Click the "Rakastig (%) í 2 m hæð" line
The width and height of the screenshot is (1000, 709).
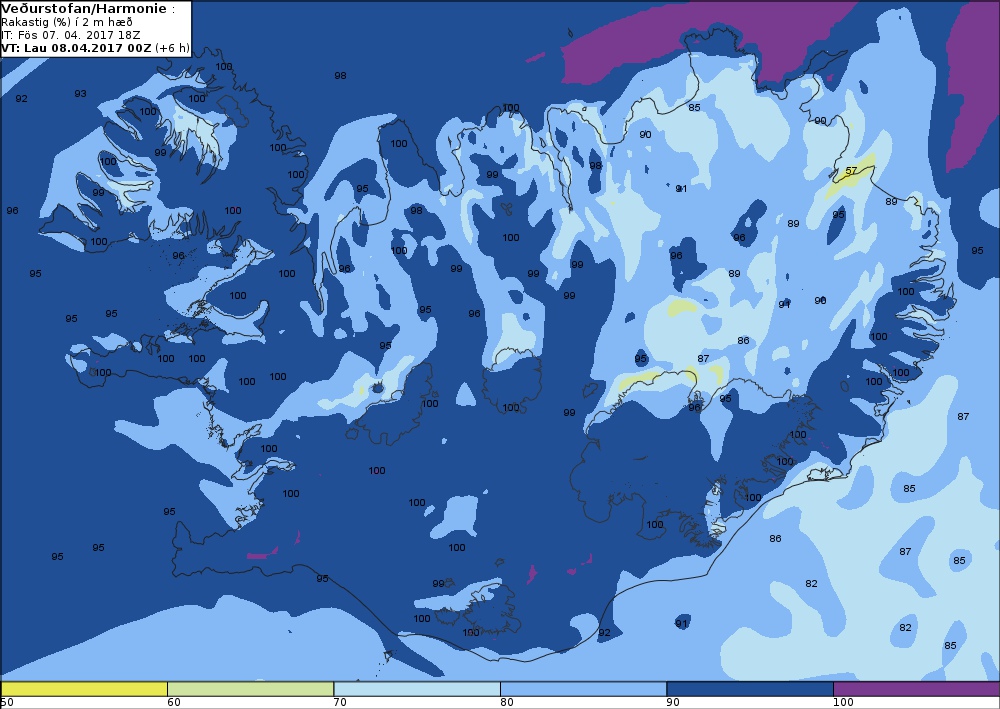pyautogui.click(x=67, y=22)
